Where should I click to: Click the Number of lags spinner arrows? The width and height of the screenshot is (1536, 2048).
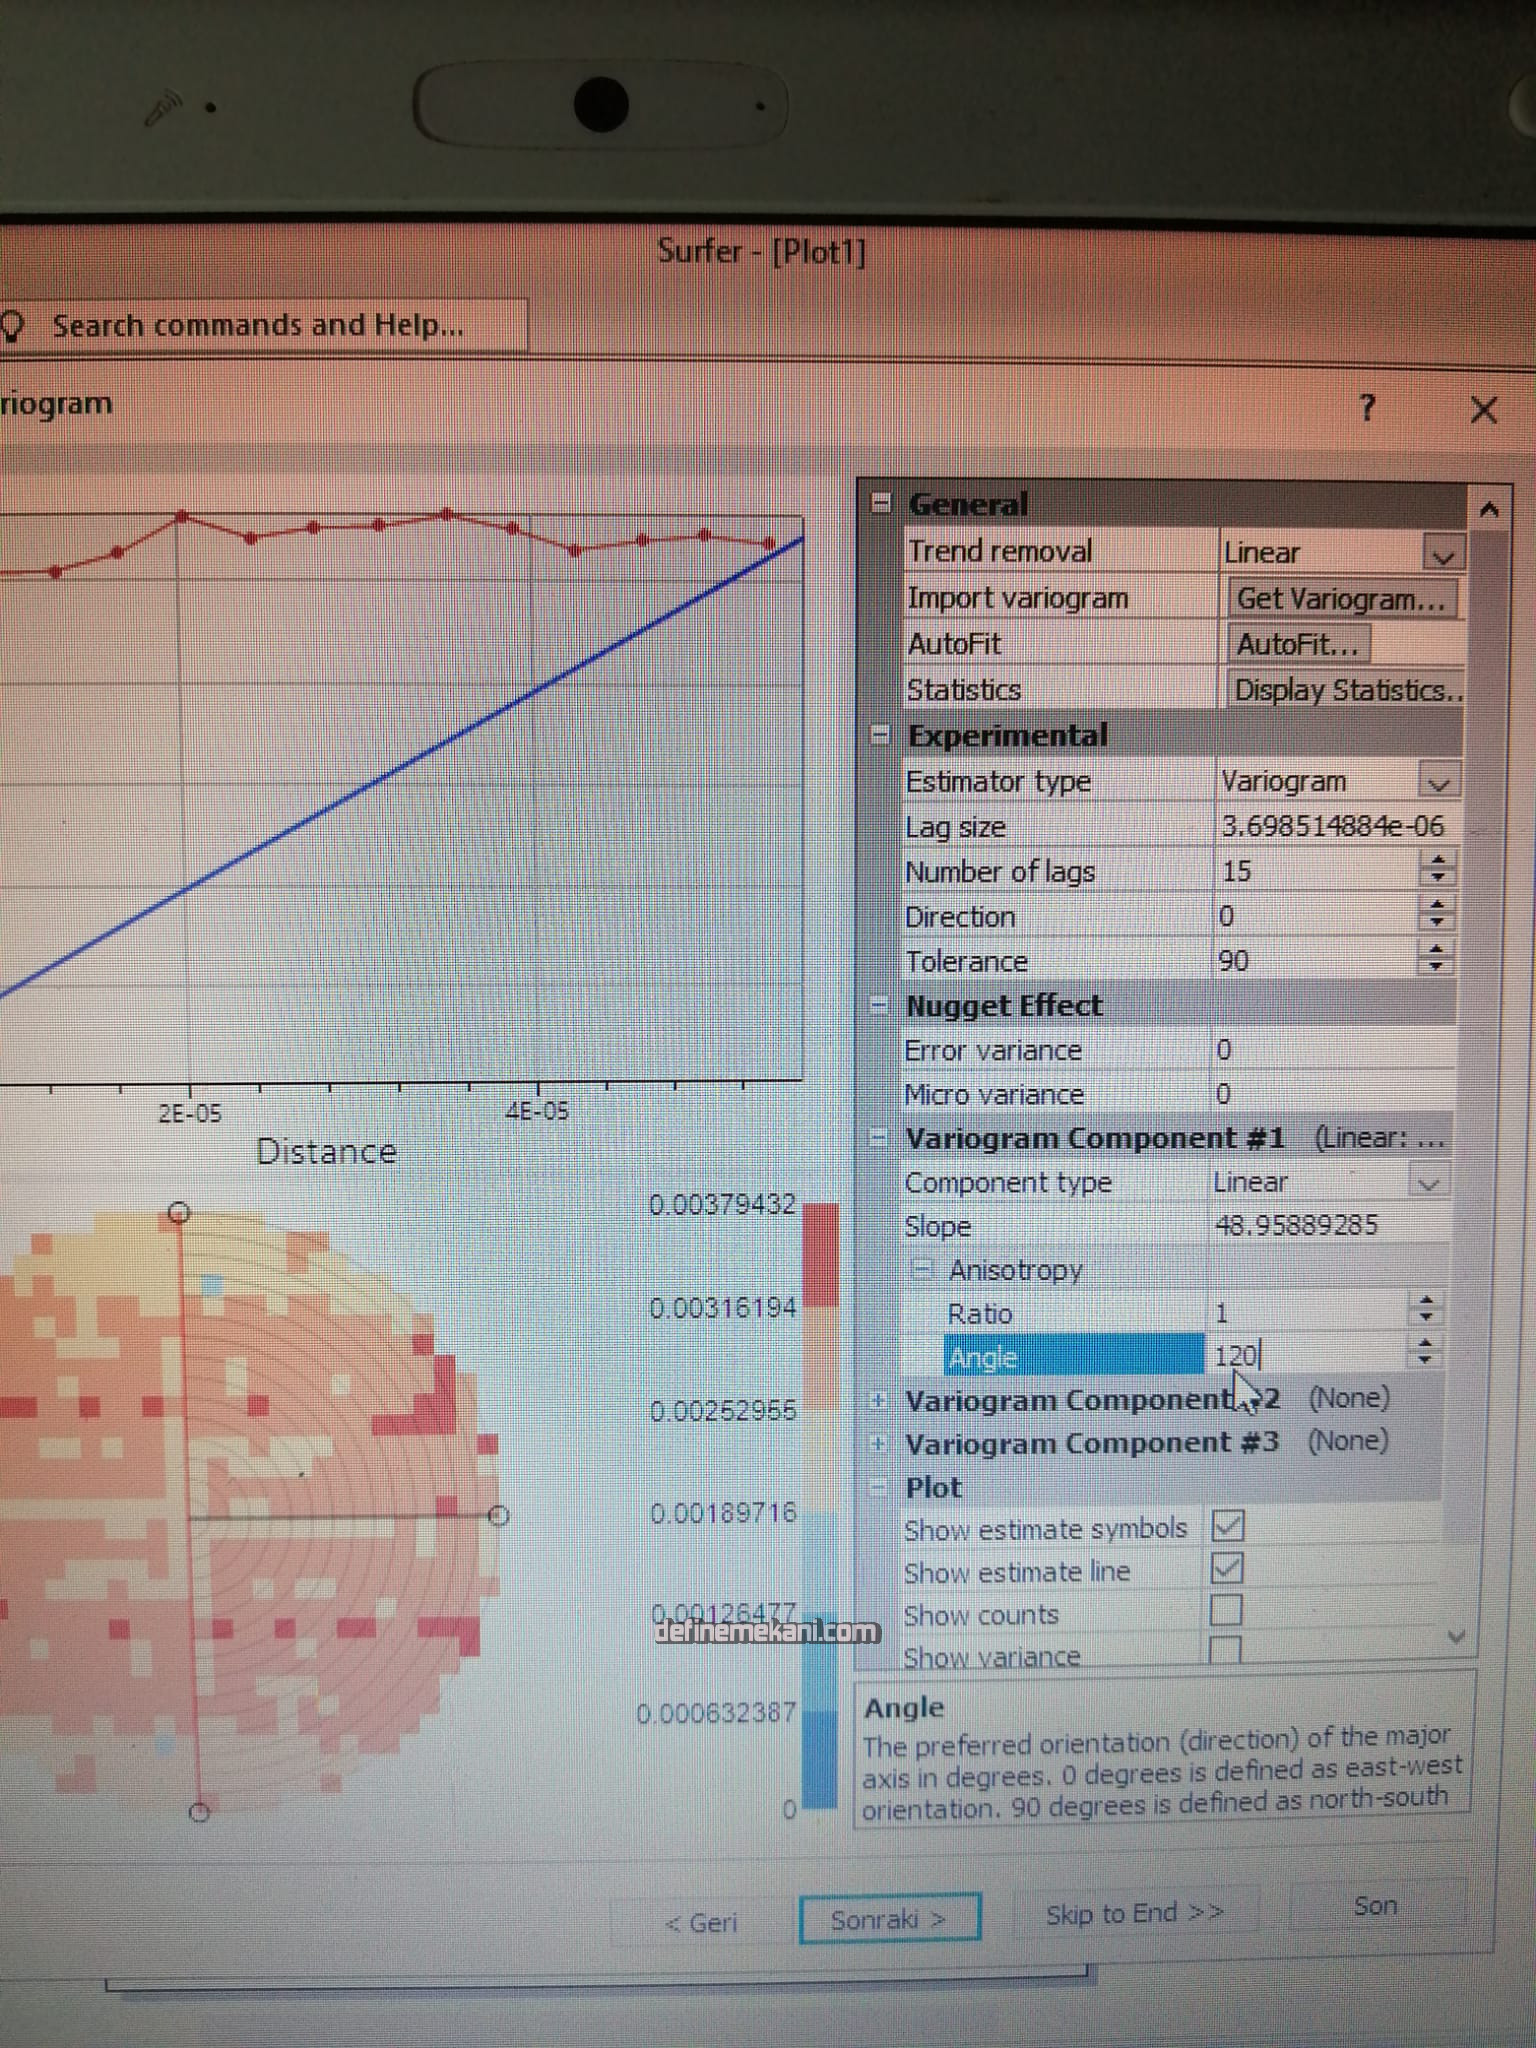click(x=1437, y=869)
